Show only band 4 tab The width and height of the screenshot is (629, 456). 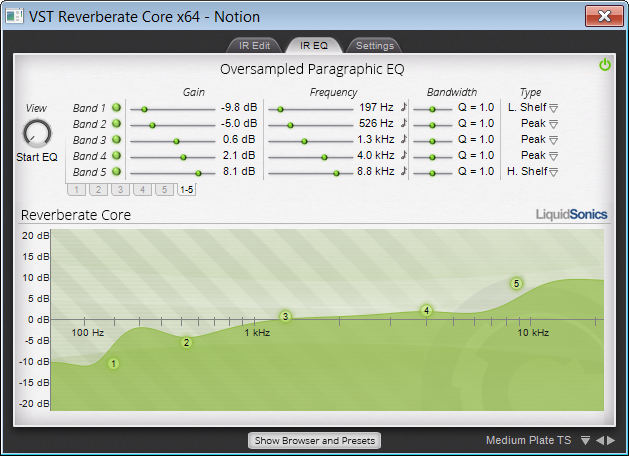142,190
